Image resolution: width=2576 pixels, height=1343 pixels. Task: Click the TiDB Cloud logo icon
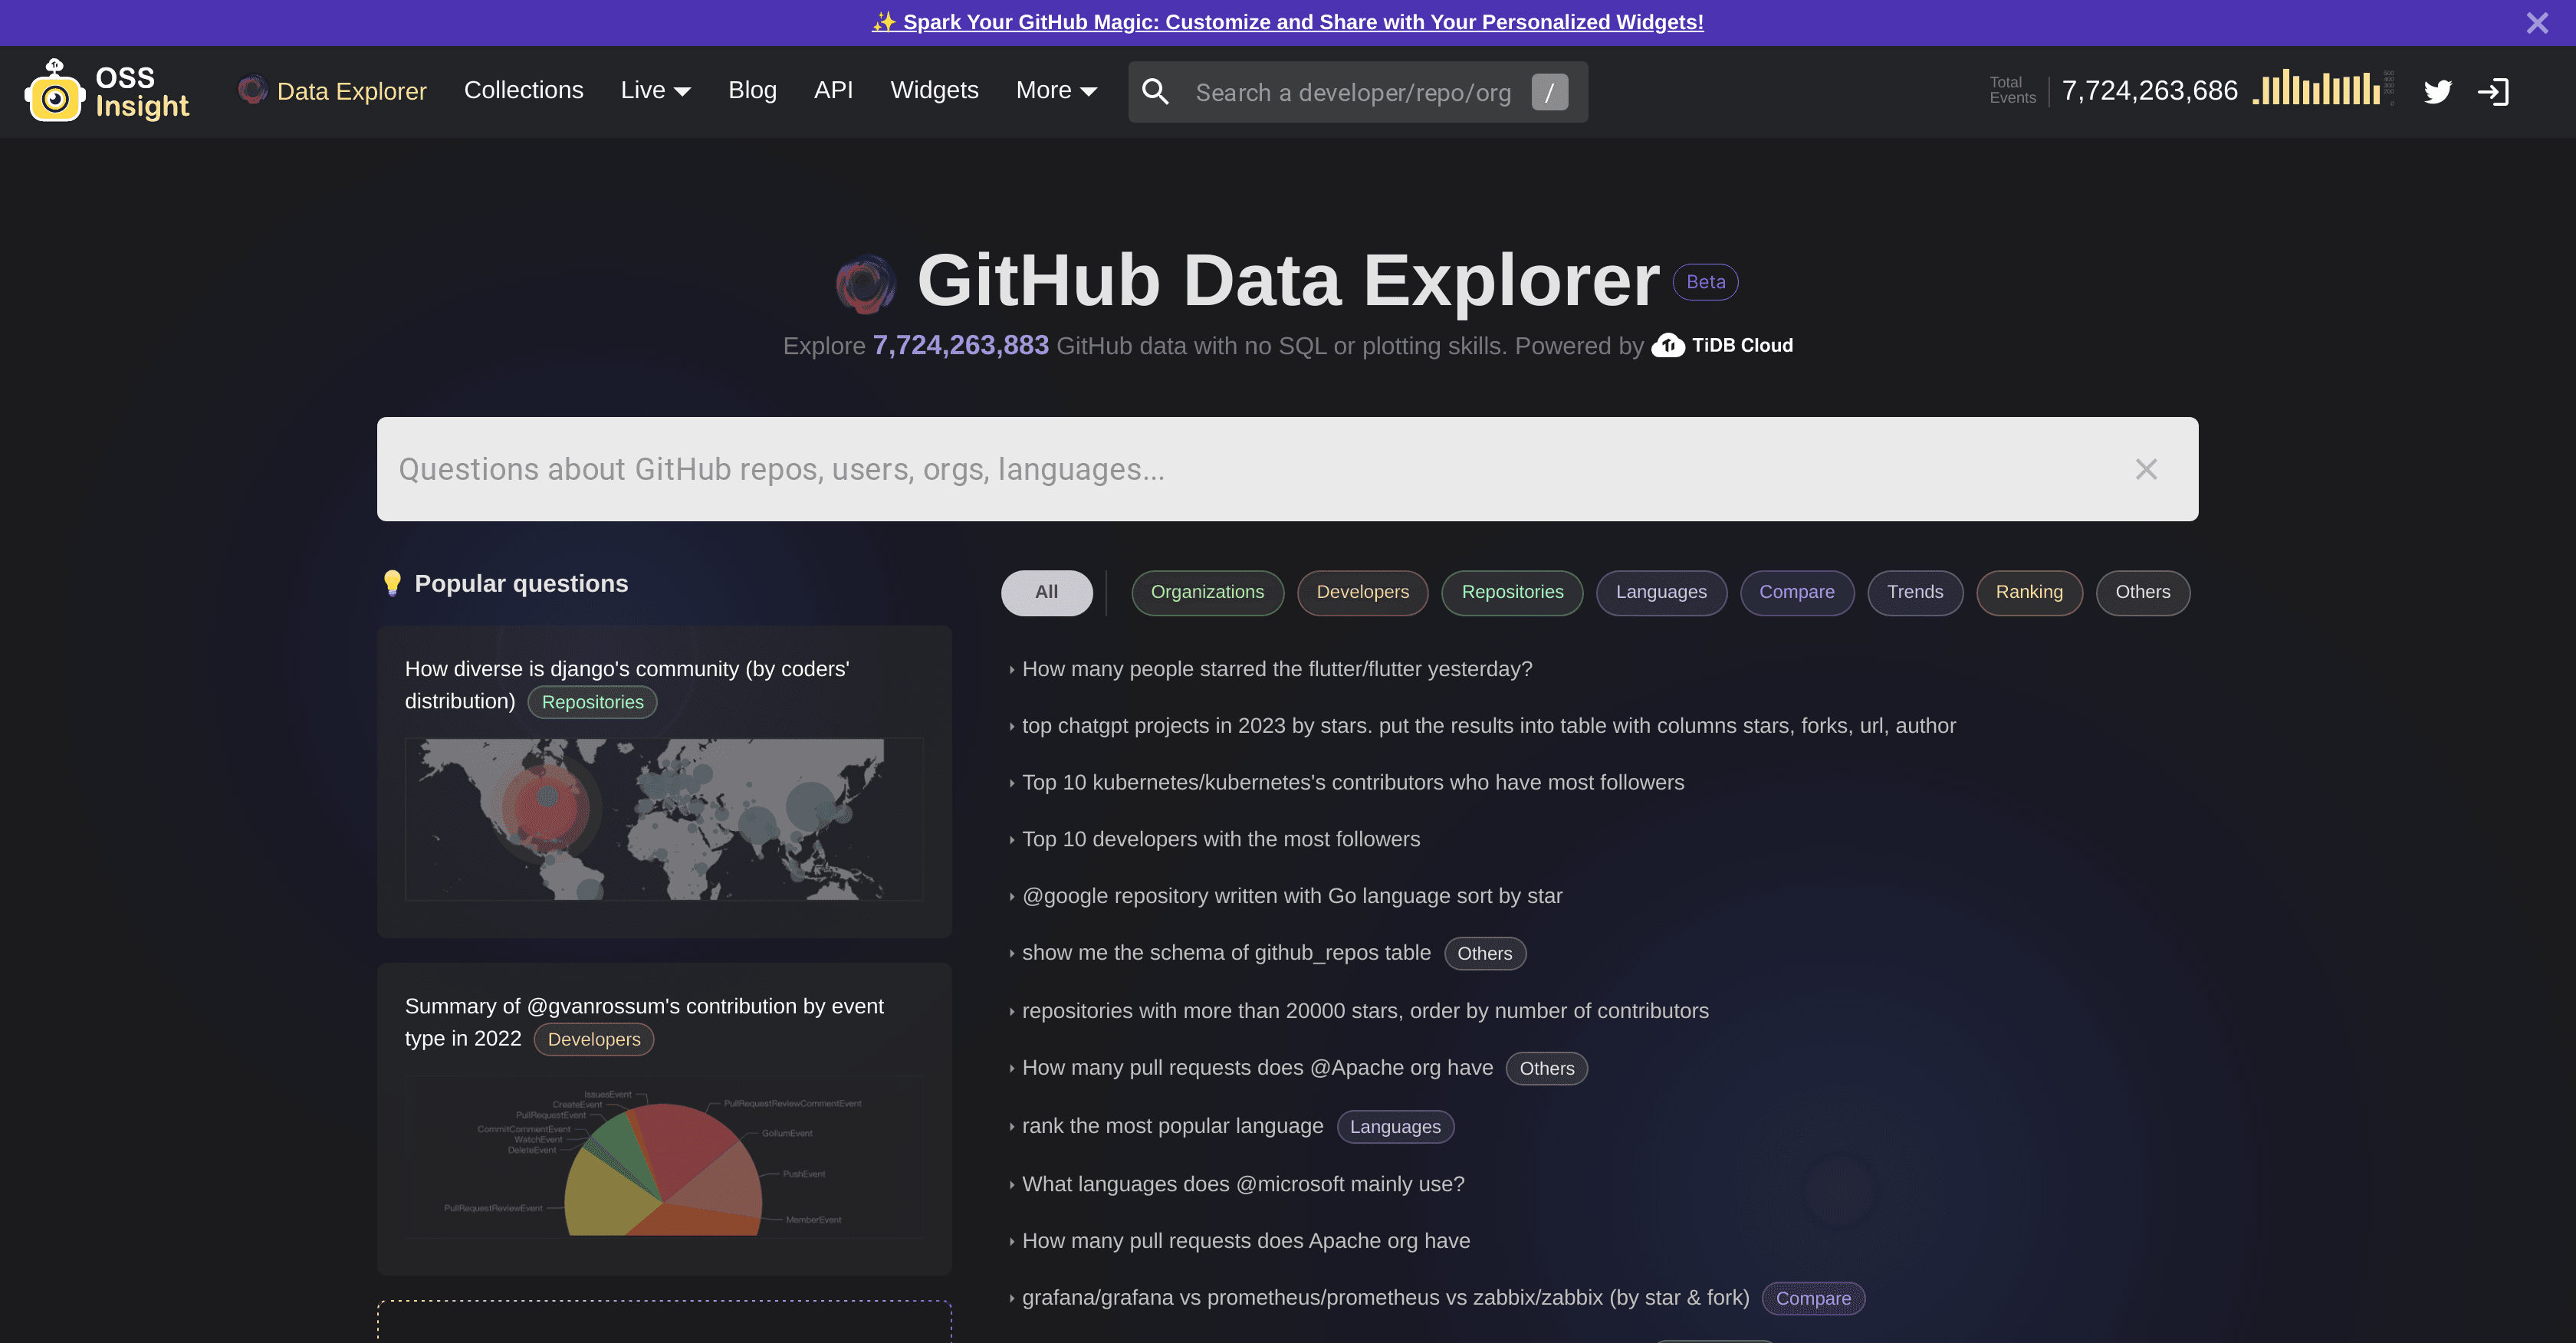pyautogui.click(x=1668, y=345)
